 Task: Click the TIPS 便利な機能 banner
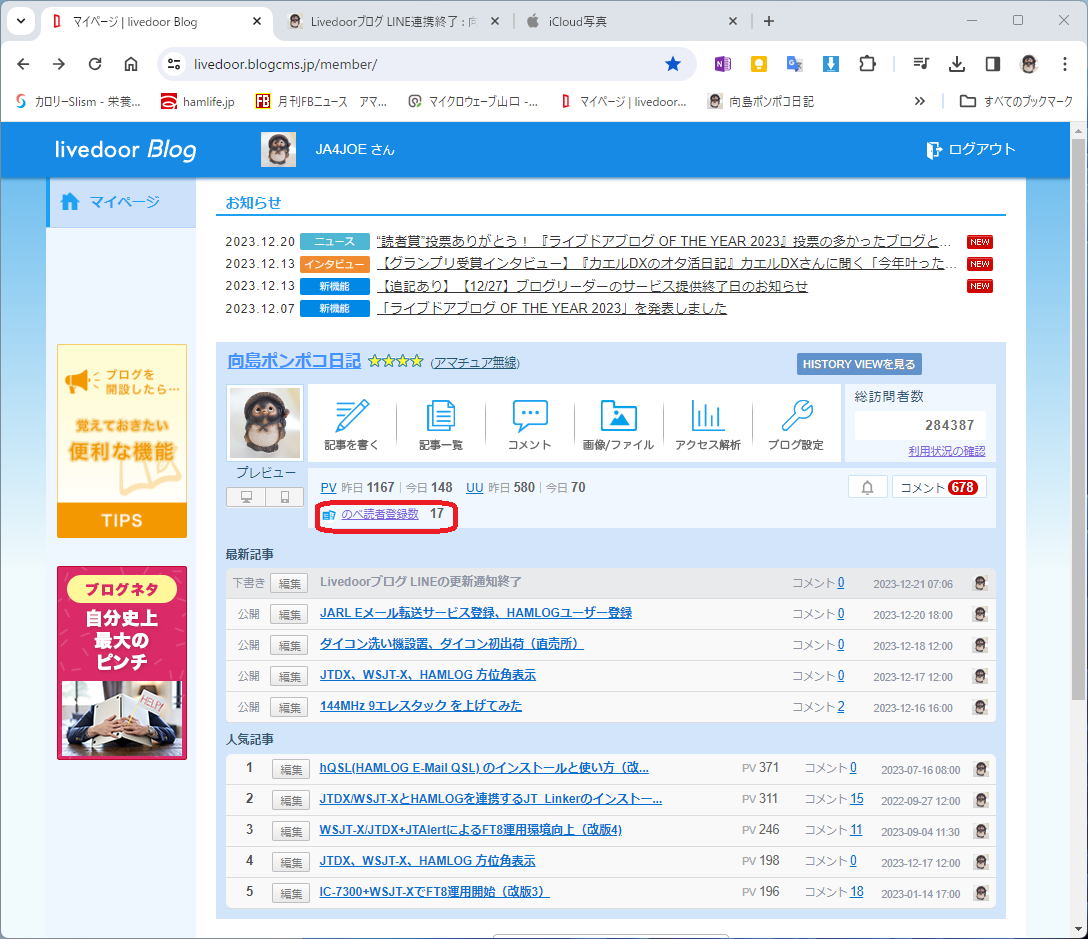(122, 441)
